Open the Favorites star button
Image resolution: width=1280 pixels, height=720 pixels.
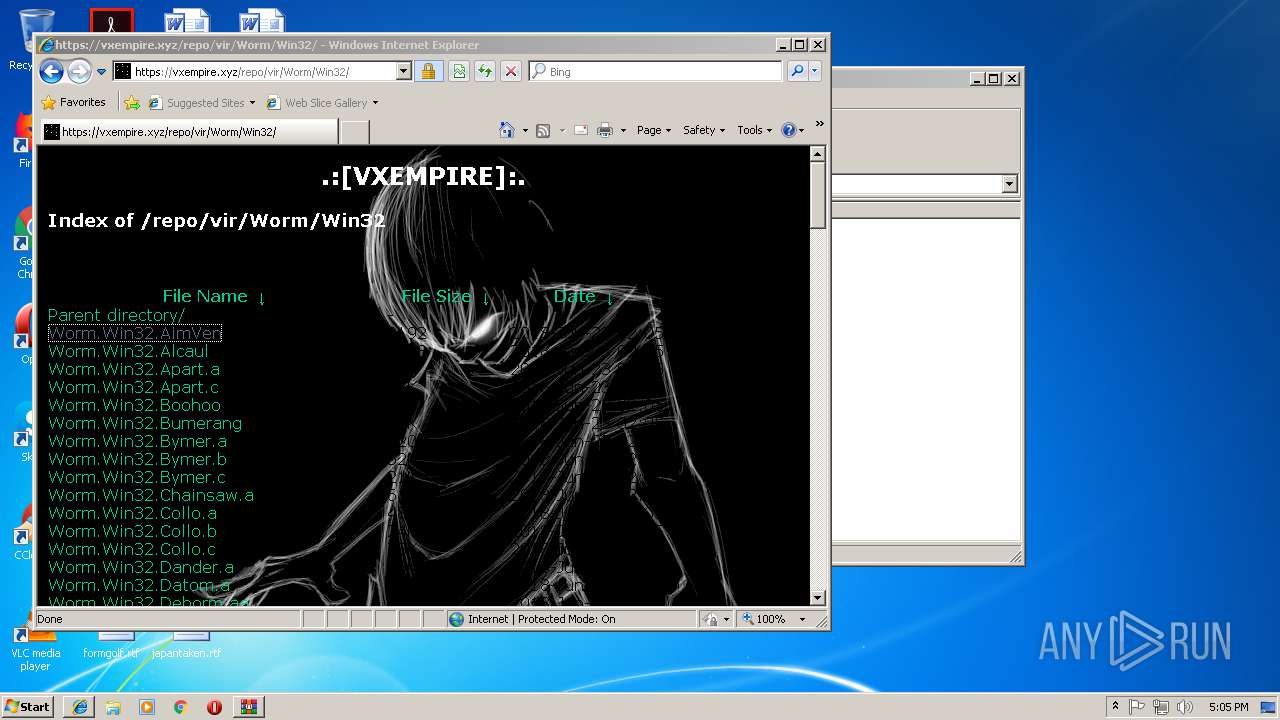(x=73, y=102)
